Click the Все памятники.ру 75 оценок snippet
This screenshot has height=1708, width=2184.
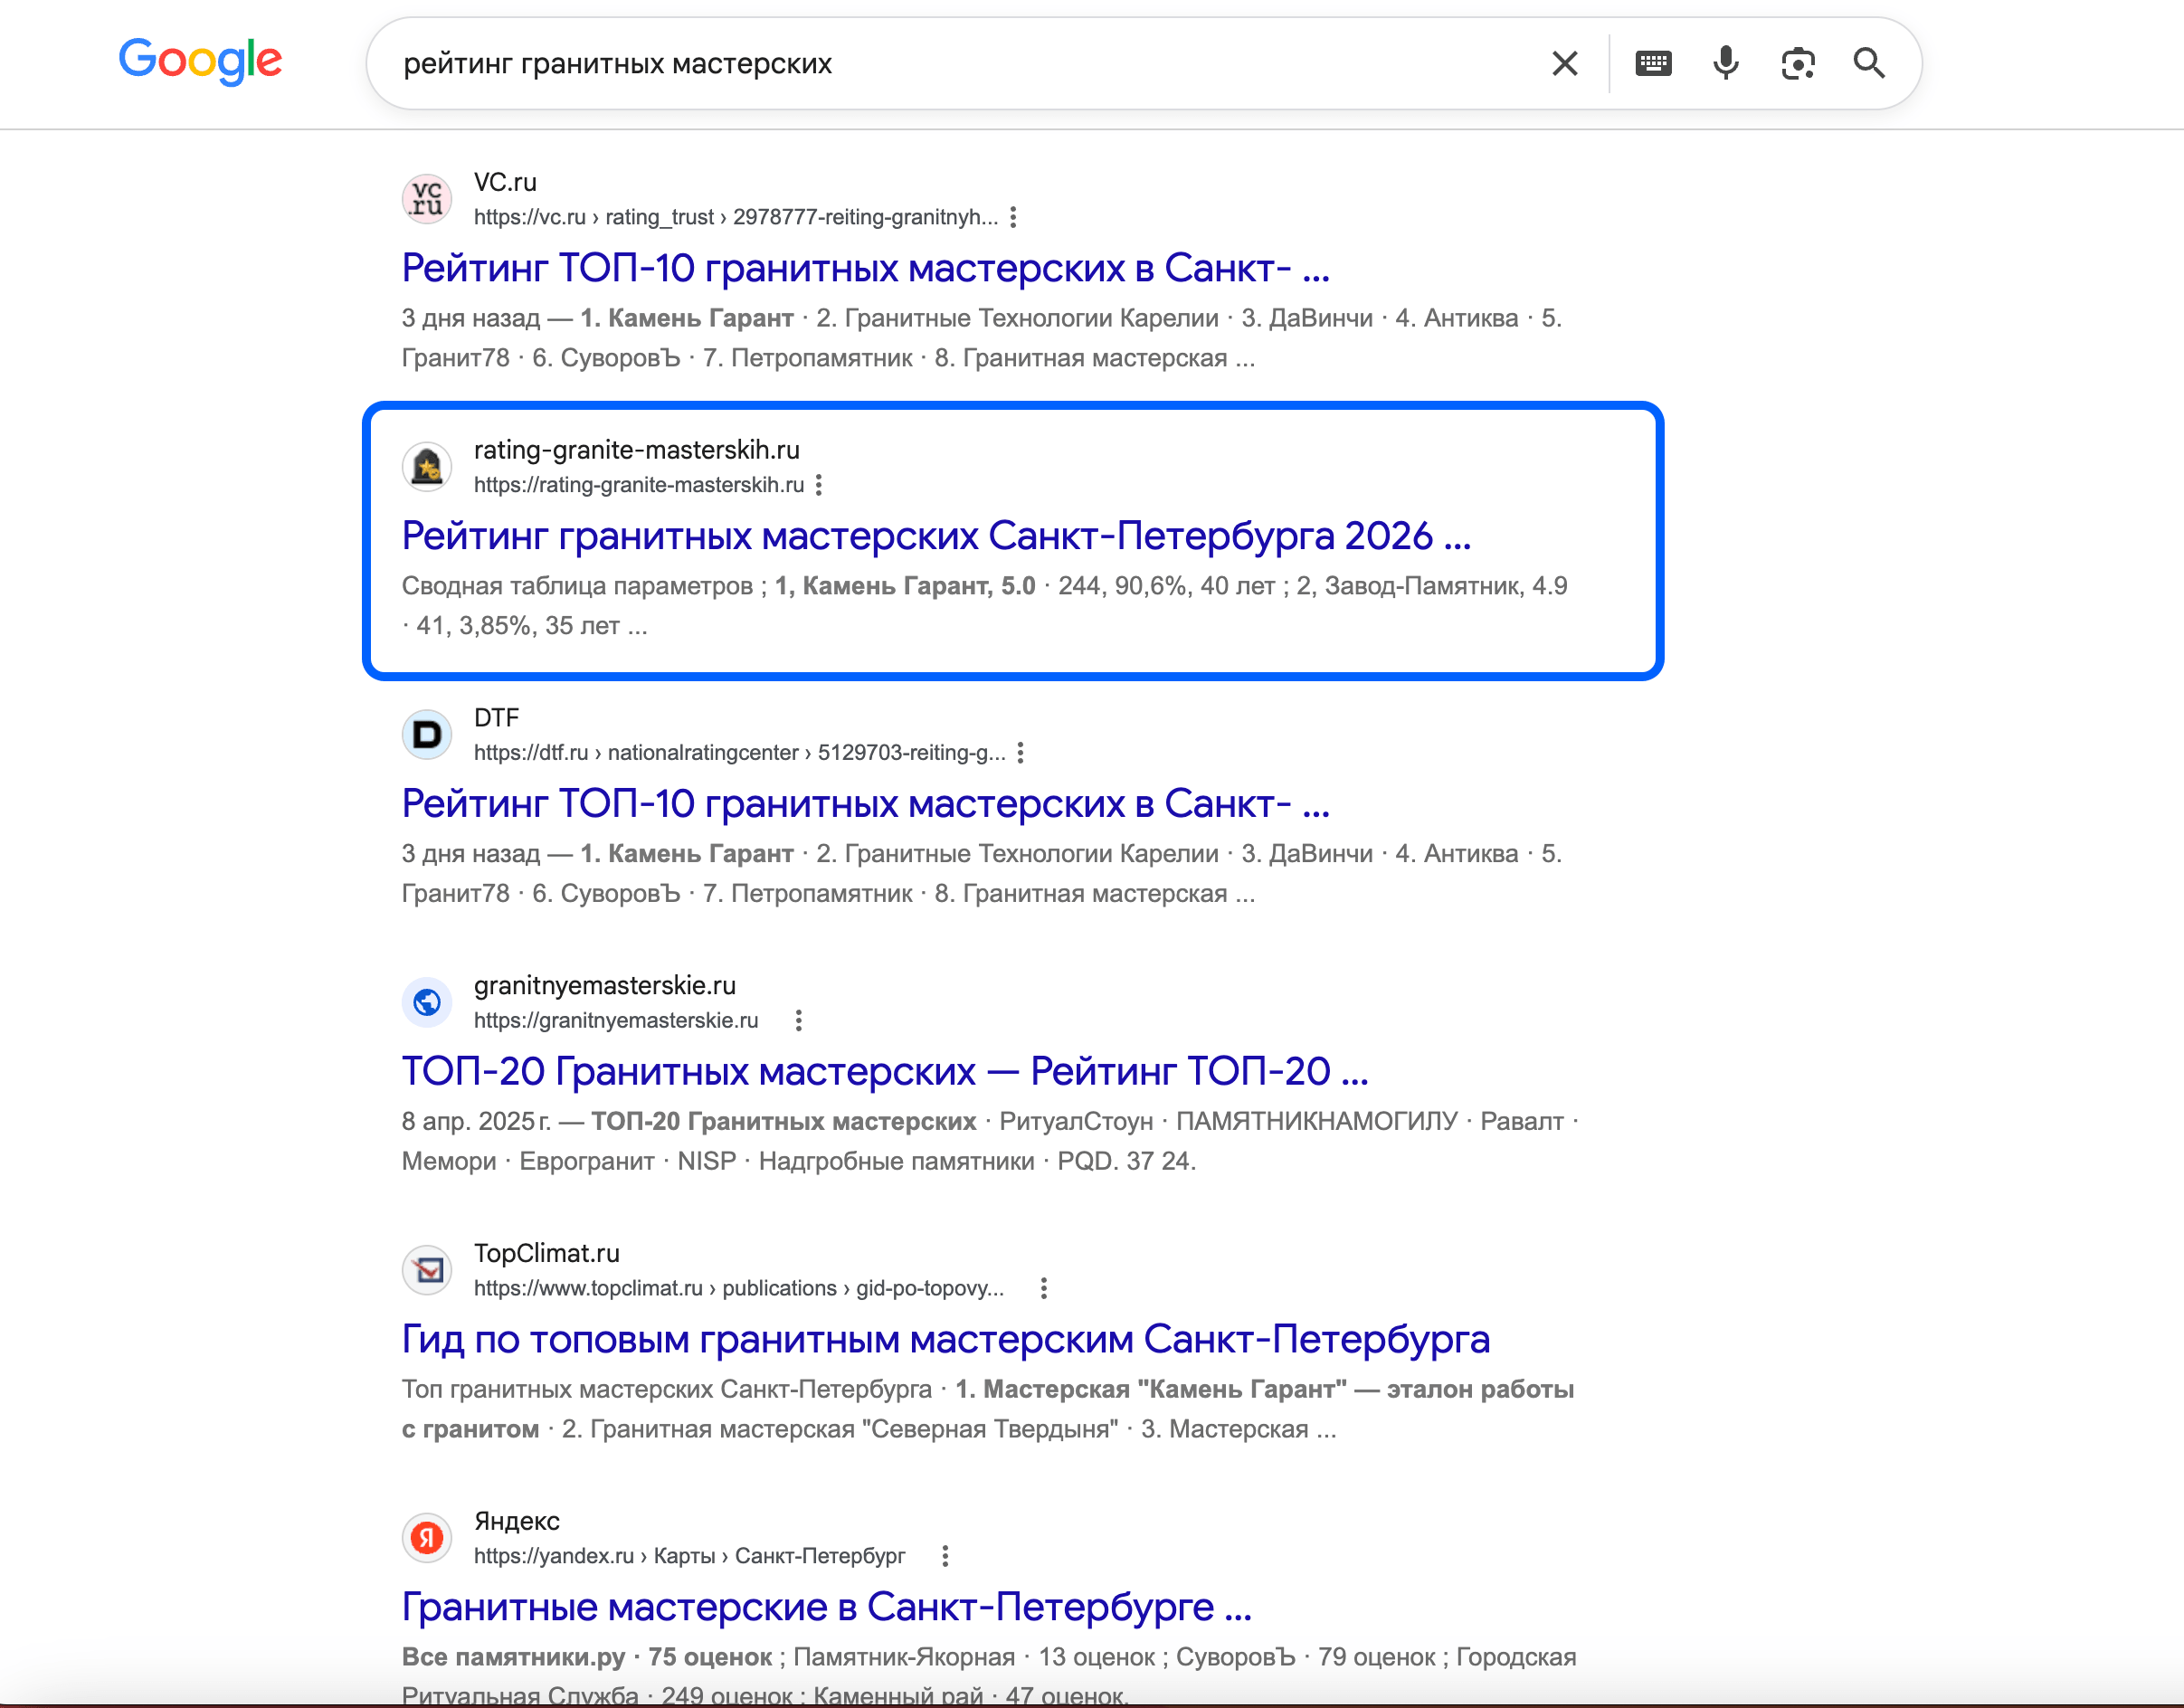click(x=586, y=1658)
